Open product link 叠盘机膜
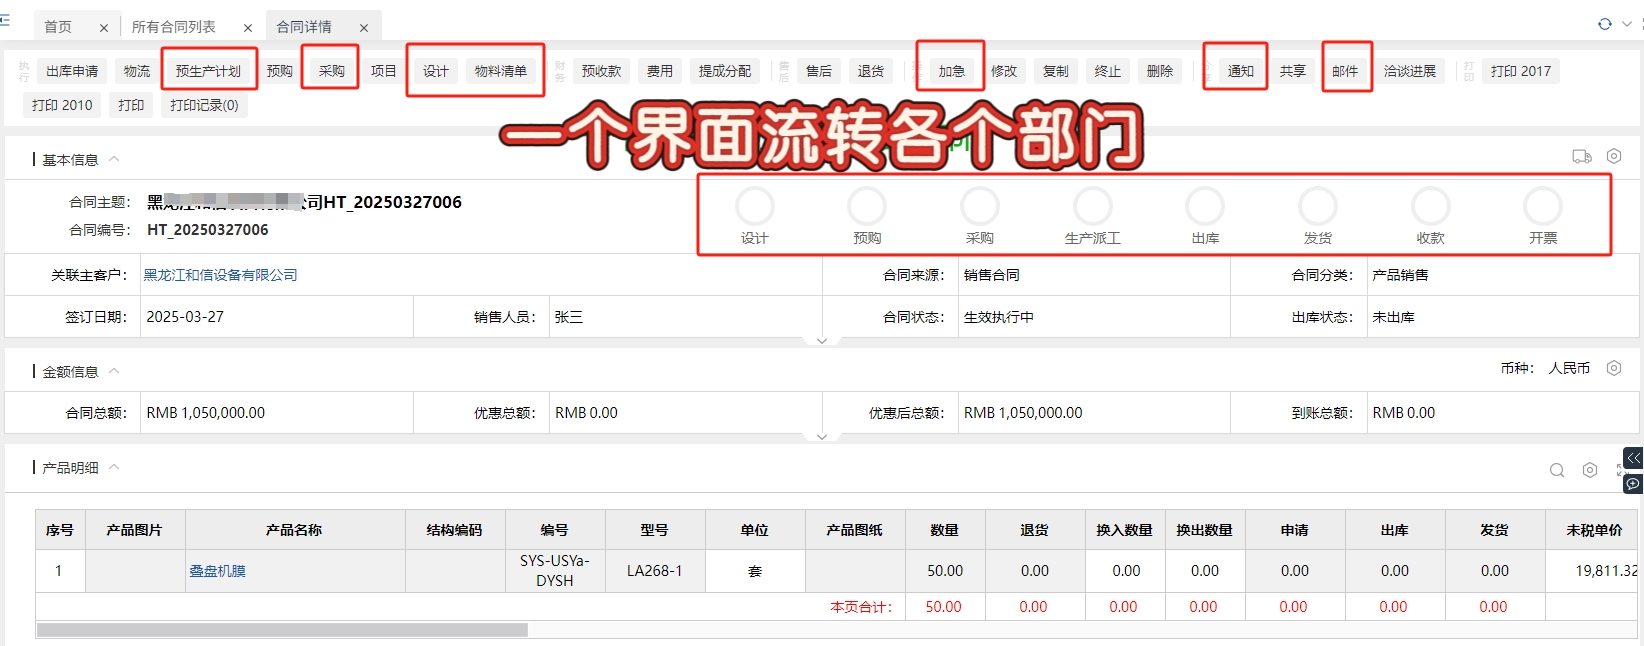 [217, 571]
